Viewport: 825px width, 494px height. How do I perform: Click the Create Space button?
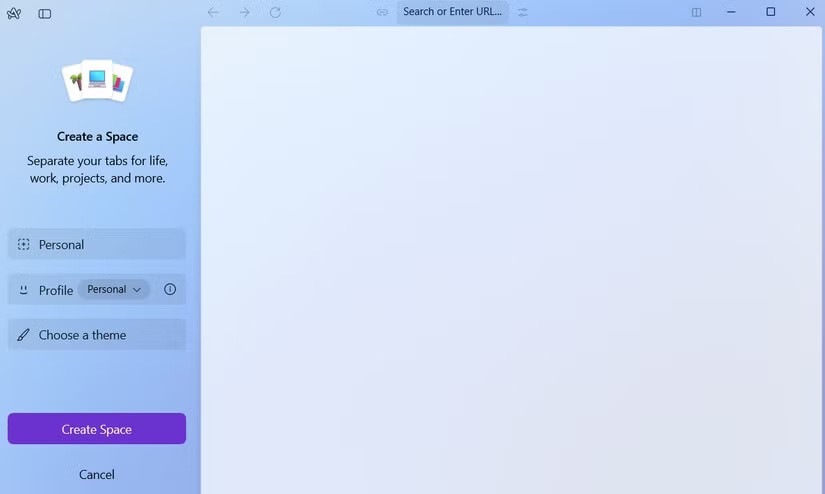(97, 429)
